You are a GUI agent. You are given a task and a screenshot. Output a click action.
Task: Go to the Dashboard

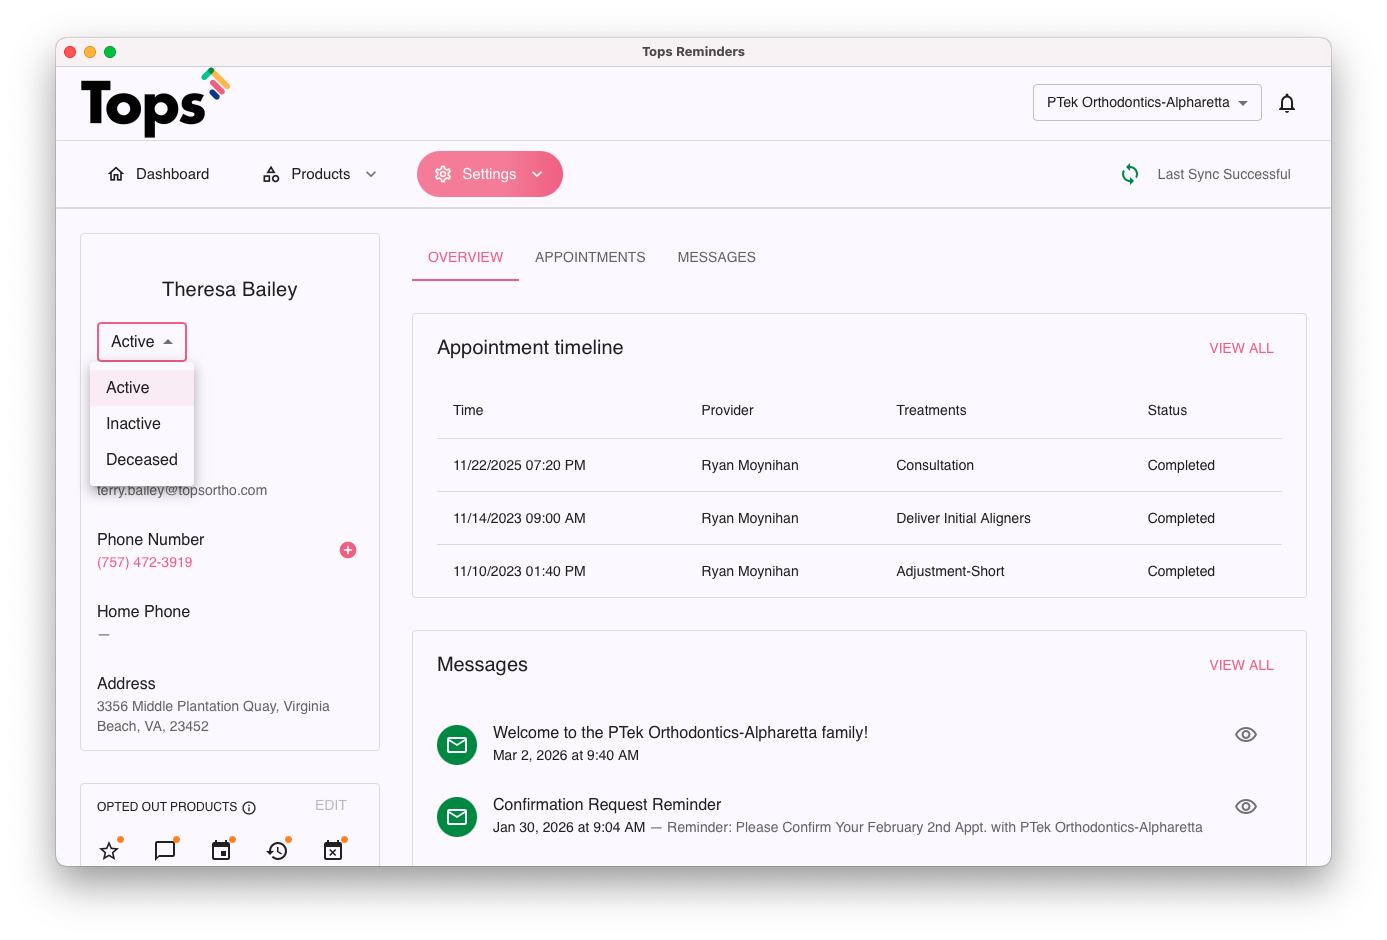(x=158, y=174)
